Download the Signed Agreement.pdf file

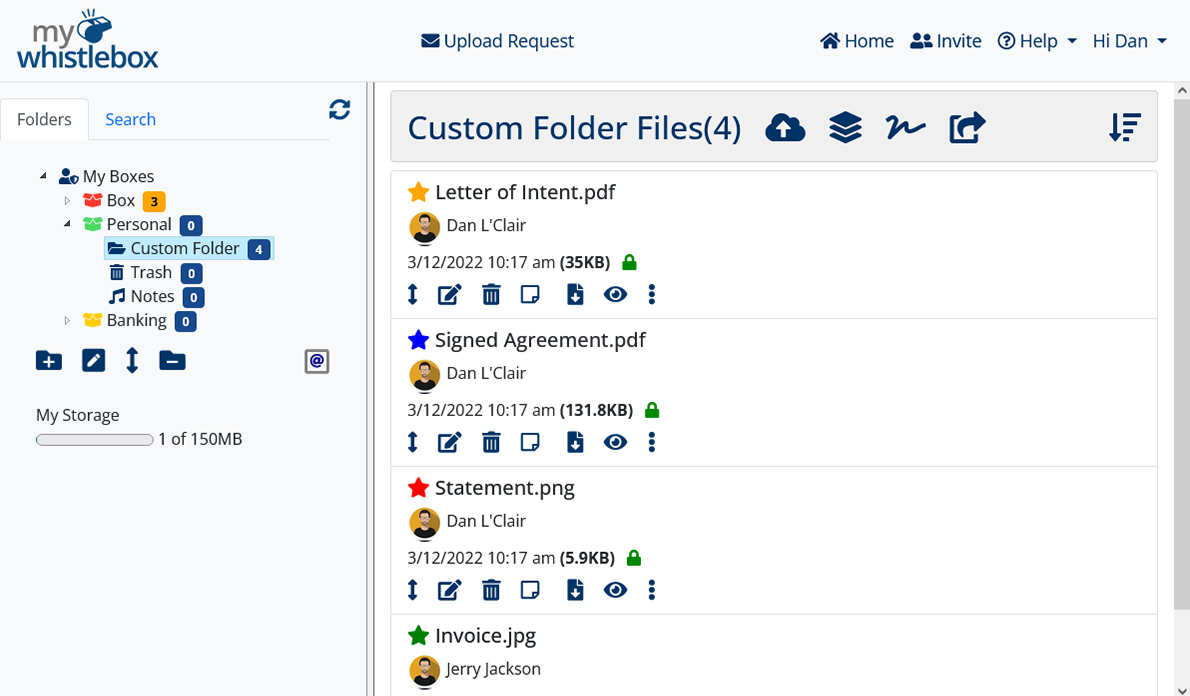pyautogui.click(x=575, y=442)
